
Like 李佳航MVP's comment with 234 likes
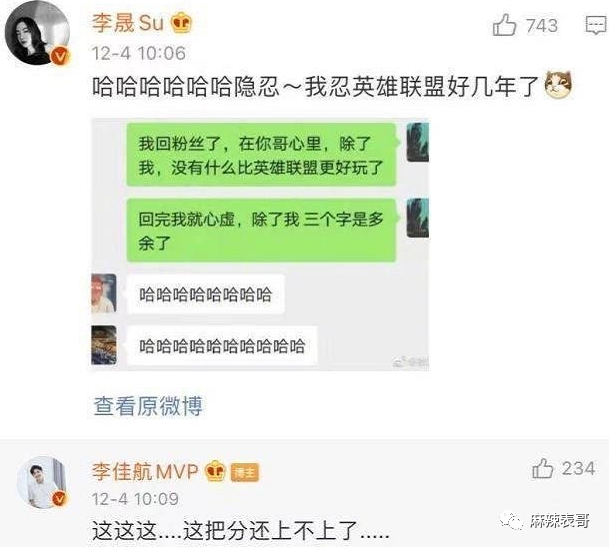(x=543, y=468)
